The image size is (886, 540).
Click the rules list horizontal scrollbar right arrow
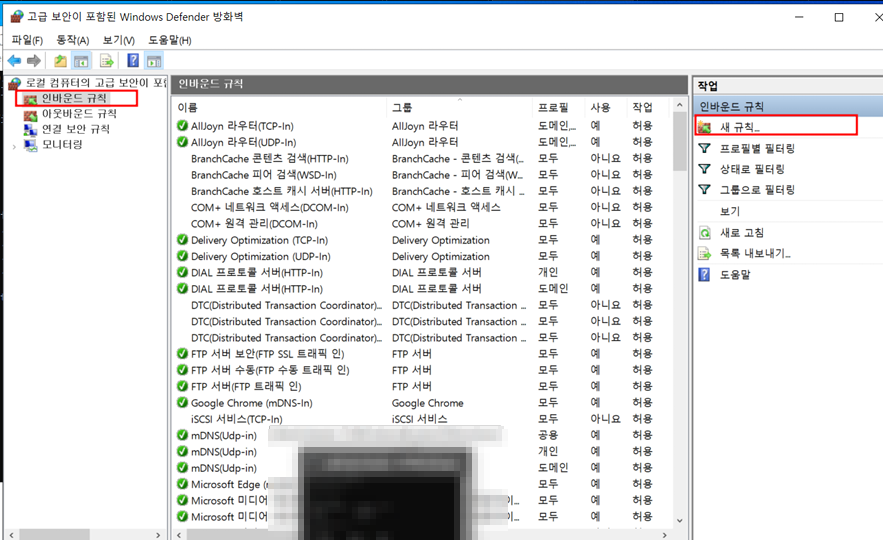point(665,534)
